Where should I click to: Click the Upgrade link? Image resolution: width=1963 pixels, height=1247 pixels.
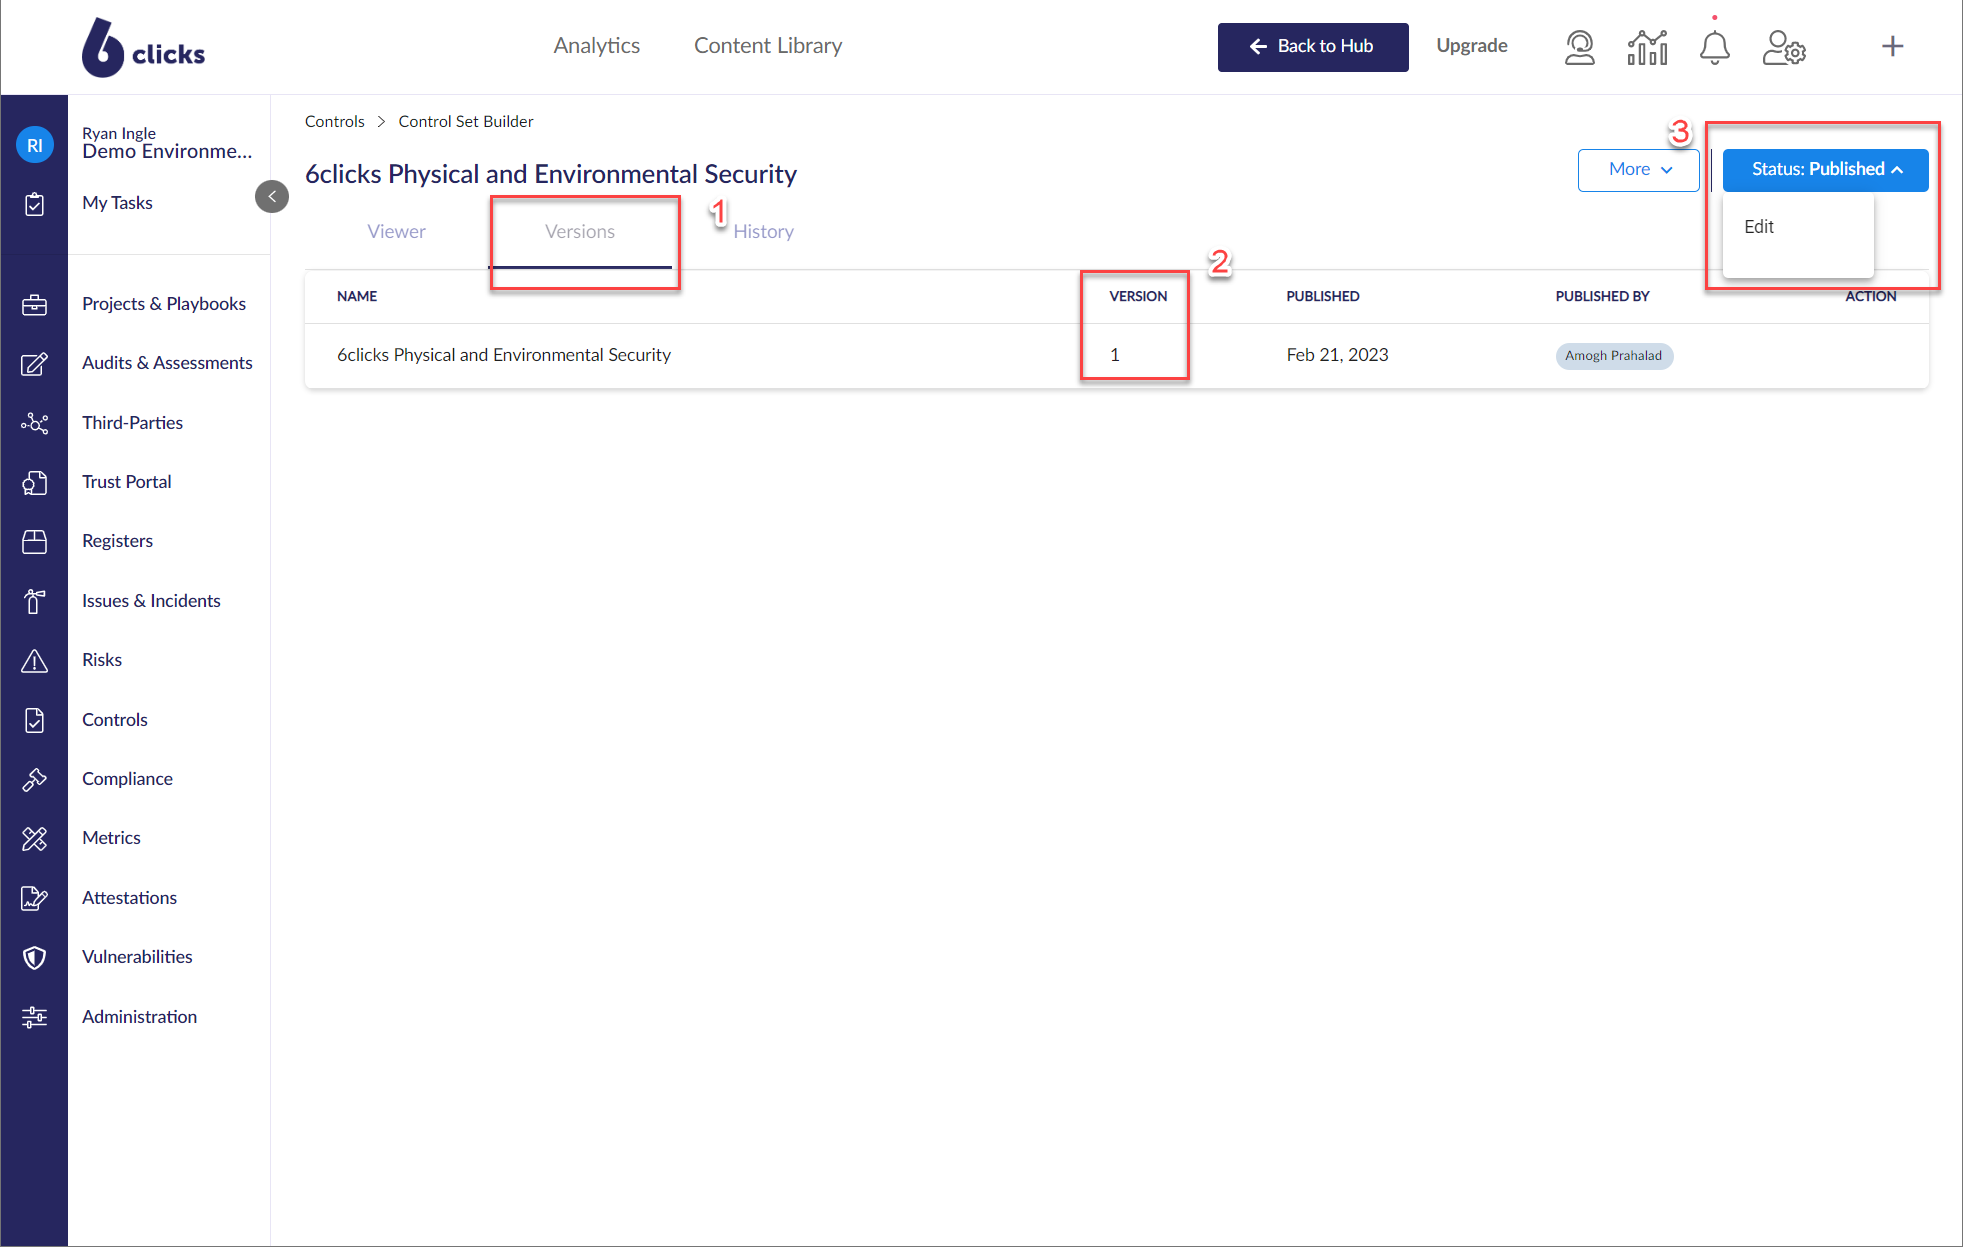[x=1471, y=46]
